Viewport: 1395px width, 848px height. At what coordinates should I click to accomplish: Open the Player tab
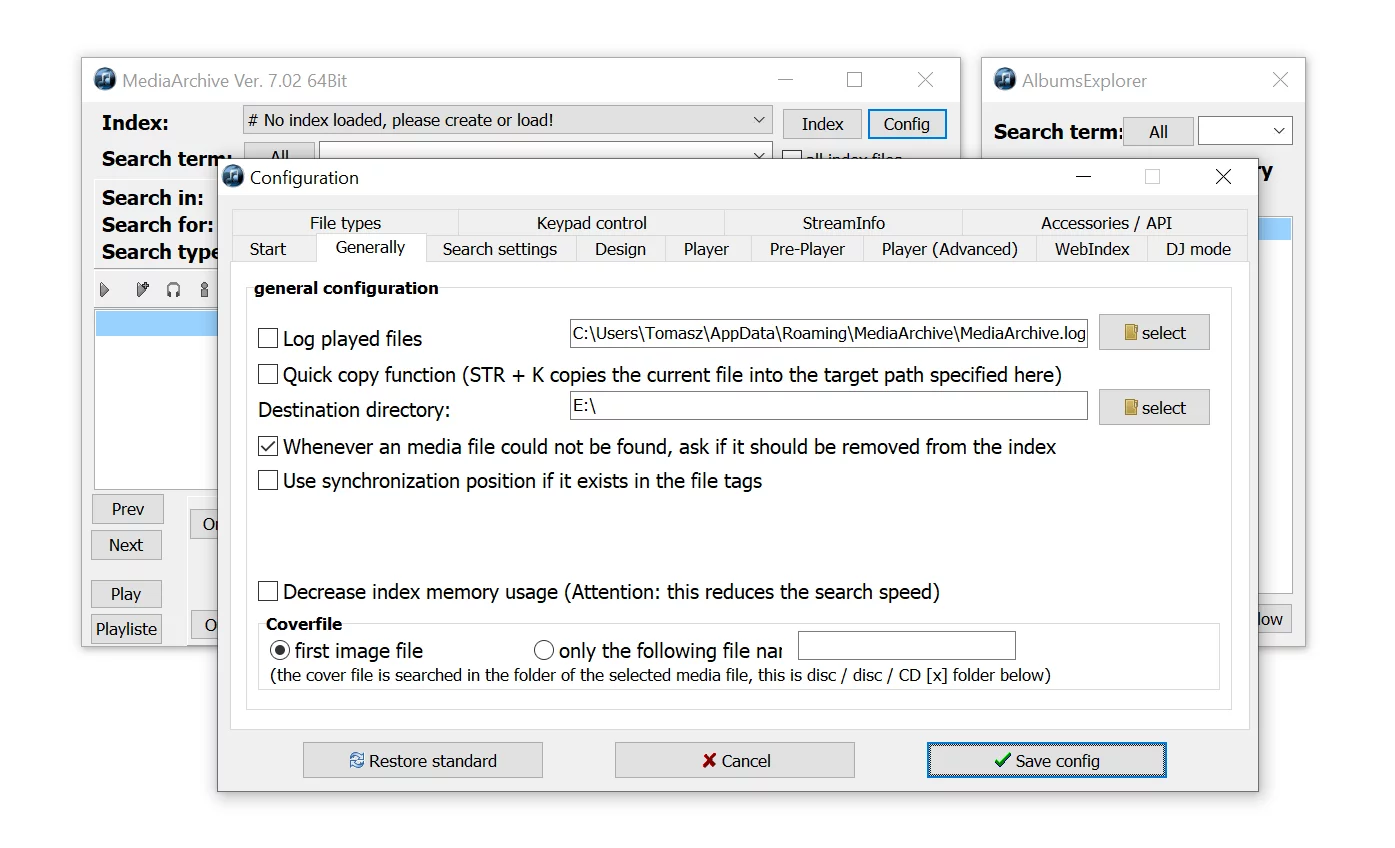[706, 249]
